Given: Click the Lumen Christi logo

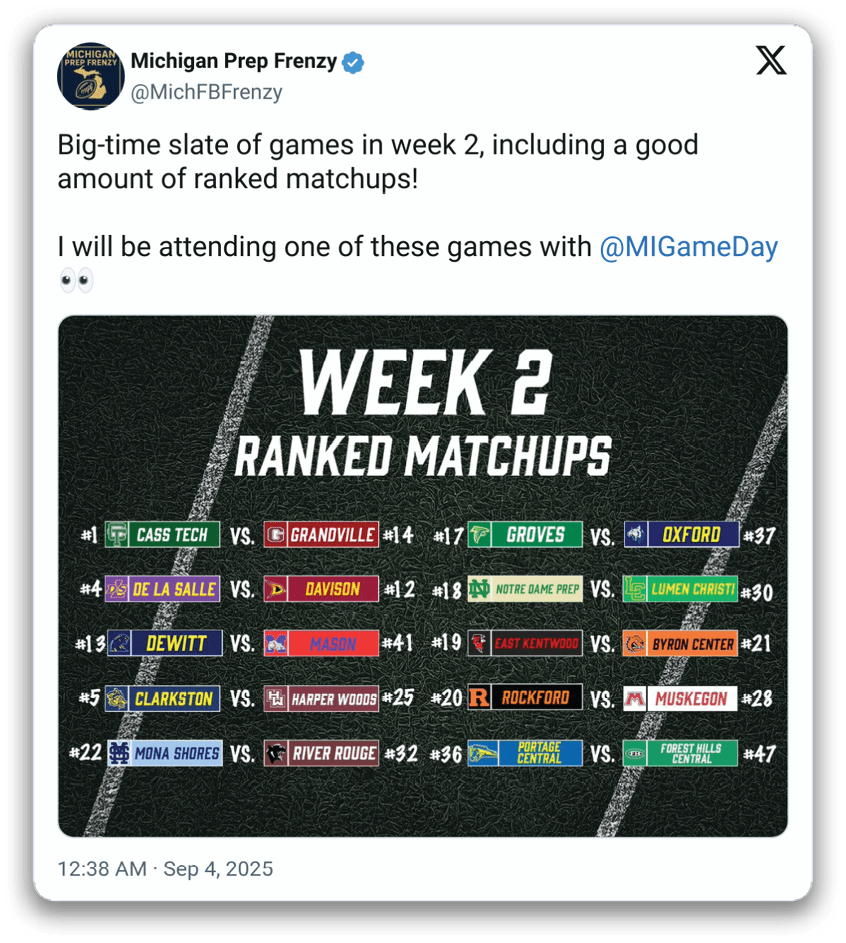Looking at the screenshot, I should click(x=636, y=589).
